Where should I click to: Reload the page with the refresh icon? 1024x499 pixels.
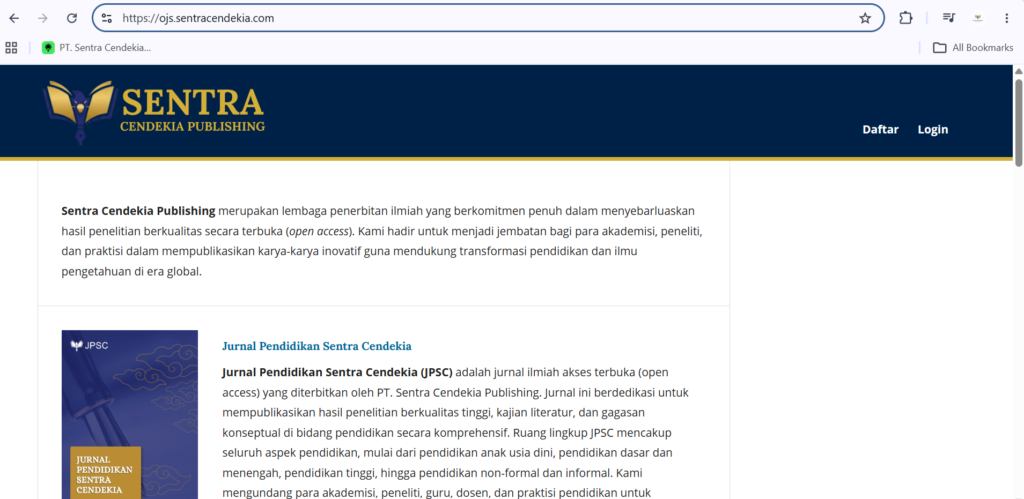(72, 18)
